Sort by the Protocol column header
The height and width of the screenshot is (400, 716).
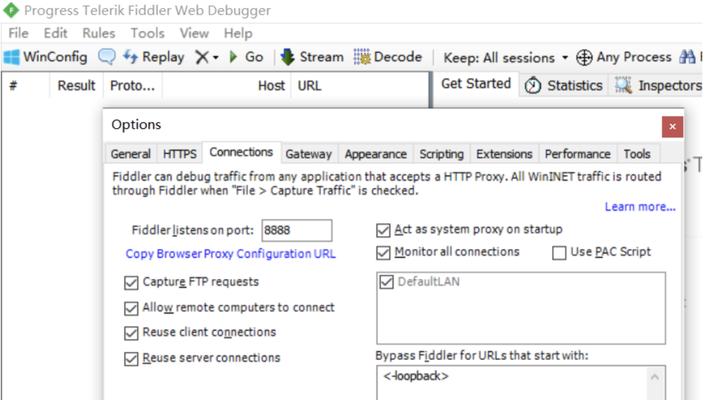132,85
